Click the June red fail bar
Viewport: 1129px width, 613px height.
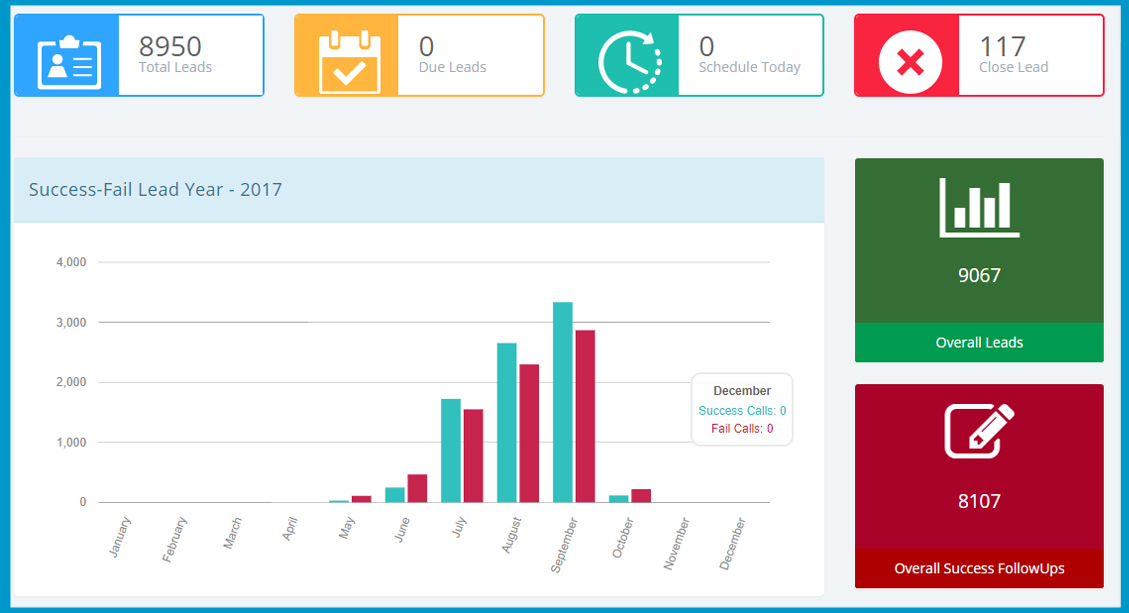(x=417, y=488)
